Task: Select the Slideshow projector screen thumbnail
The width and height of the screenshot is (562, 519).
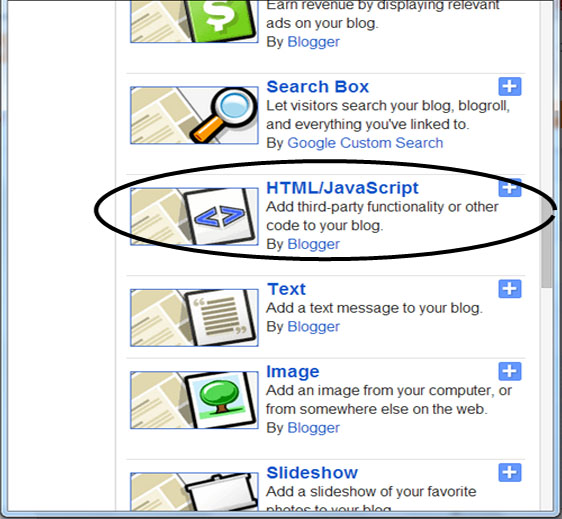Action: [x=194, y=492]
